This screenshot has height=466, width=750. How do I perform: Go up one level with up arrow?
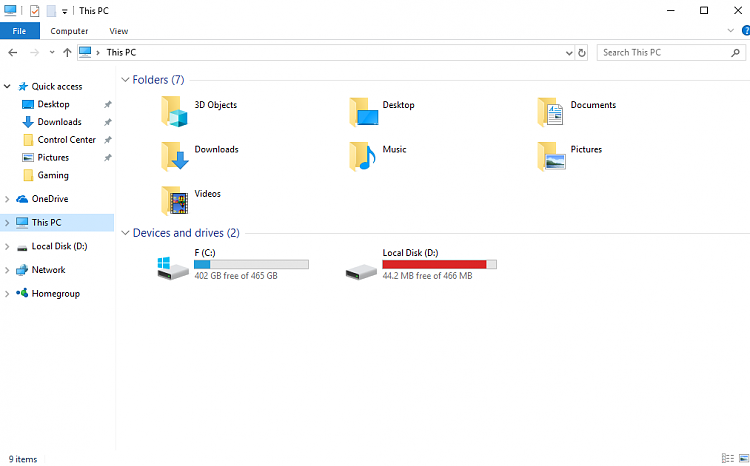[67, 53]
